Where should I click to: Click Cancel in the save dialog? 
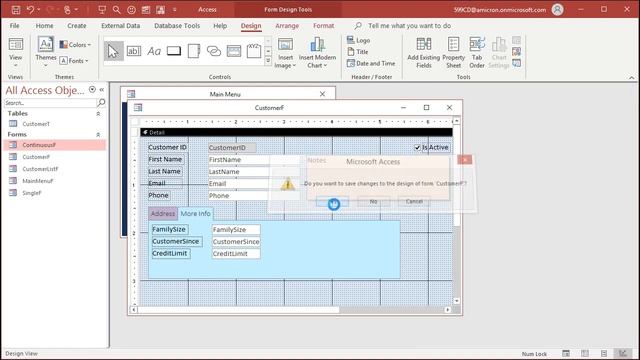414,201
